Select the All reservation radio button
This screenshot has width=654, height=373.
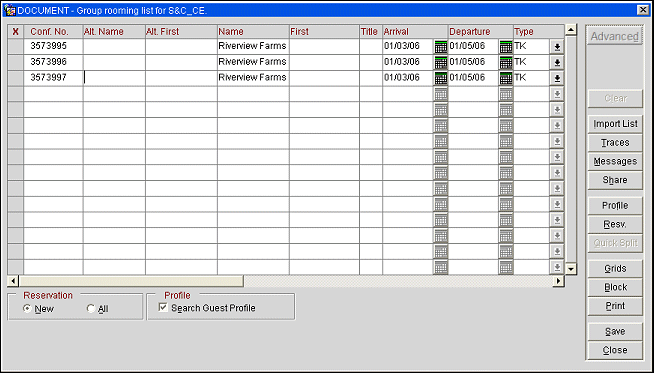click(x=91, y=309)
